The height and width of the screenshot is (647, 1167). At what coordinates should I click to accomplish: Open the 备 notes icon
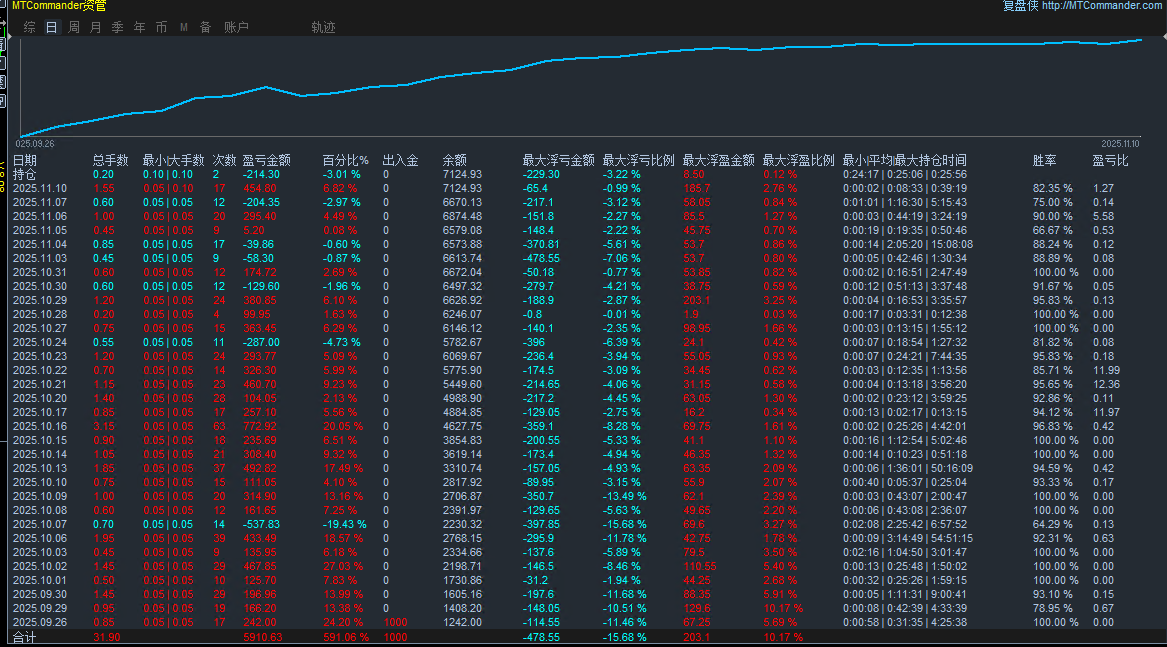pos(204,27)
